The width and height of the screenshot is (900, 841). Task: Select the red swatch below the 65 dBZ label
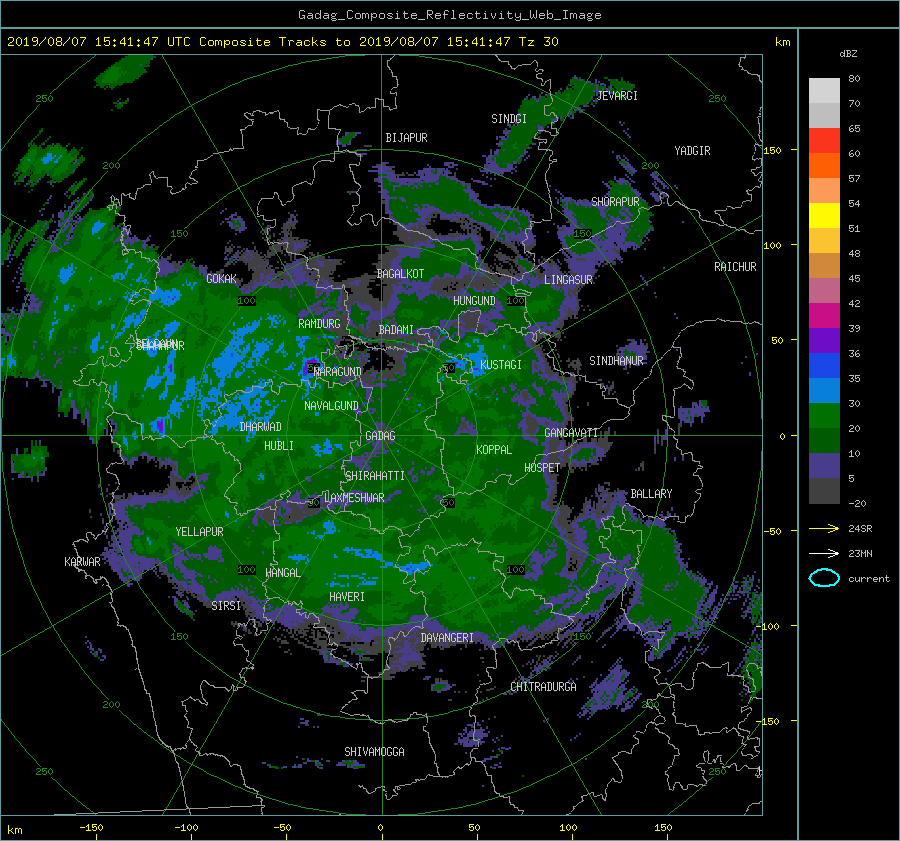tap(824, 140)
